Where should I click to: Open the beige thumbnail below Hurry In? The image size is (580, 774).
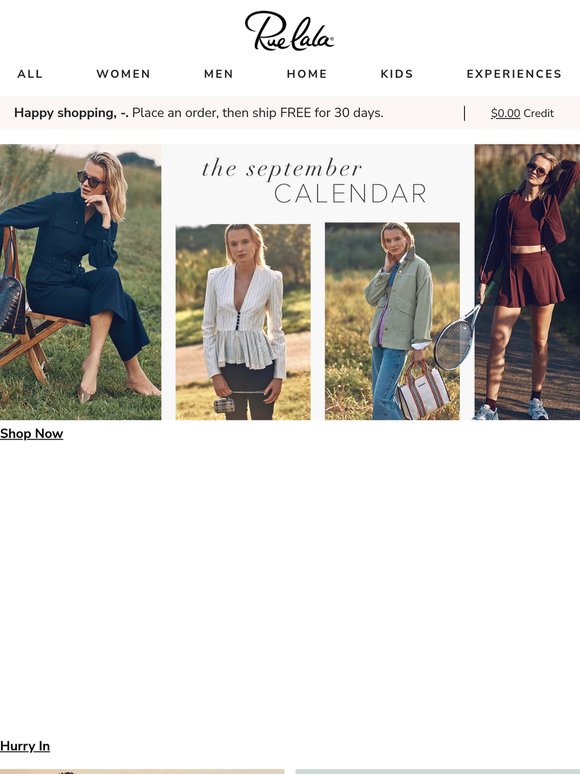coord(142,771)
